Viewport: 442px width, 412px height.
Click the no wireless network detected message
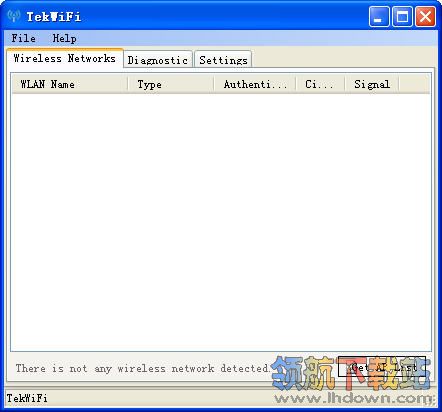(x=143, y=368)
